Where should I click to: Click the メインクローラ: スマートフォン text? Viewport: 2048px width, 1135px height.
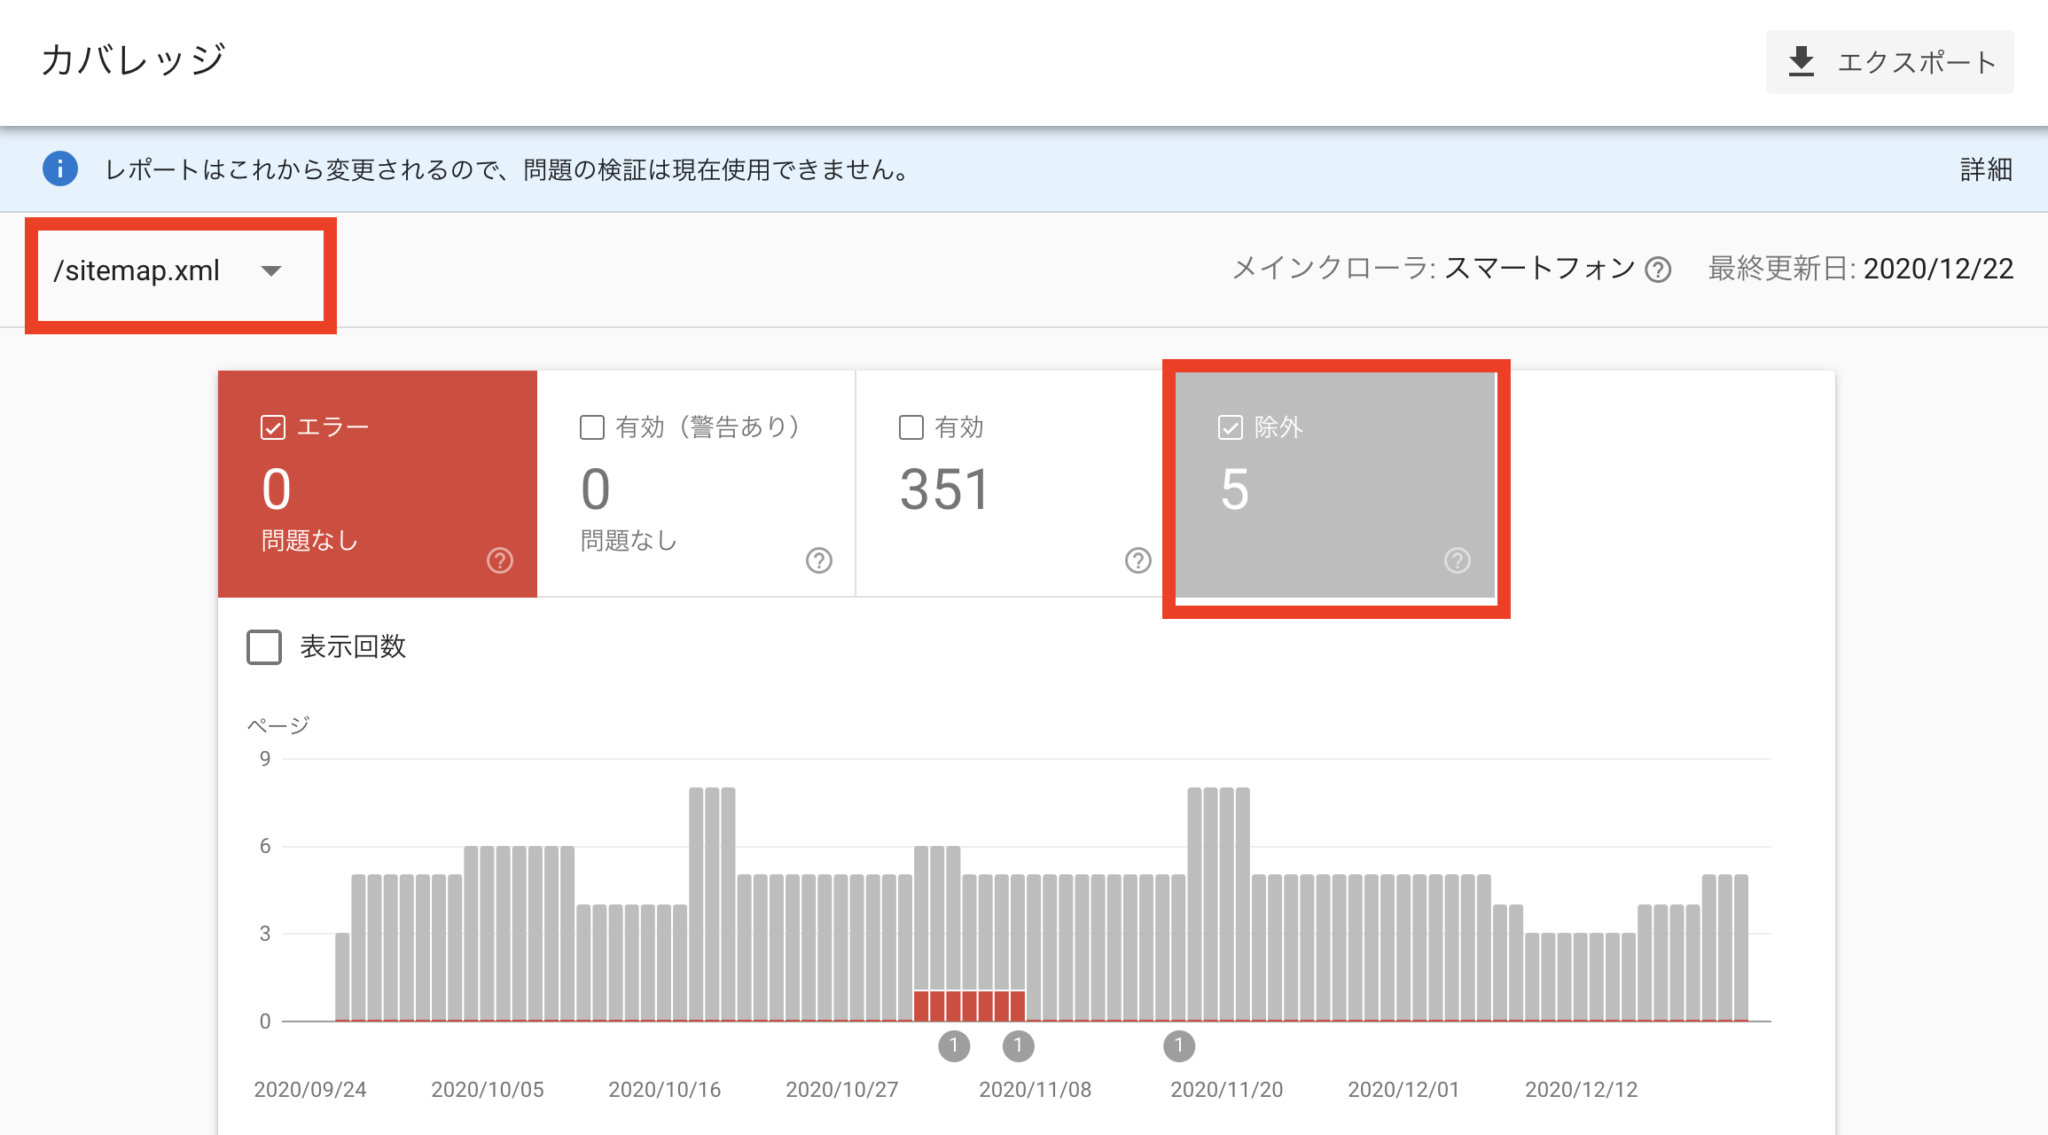1433,268
